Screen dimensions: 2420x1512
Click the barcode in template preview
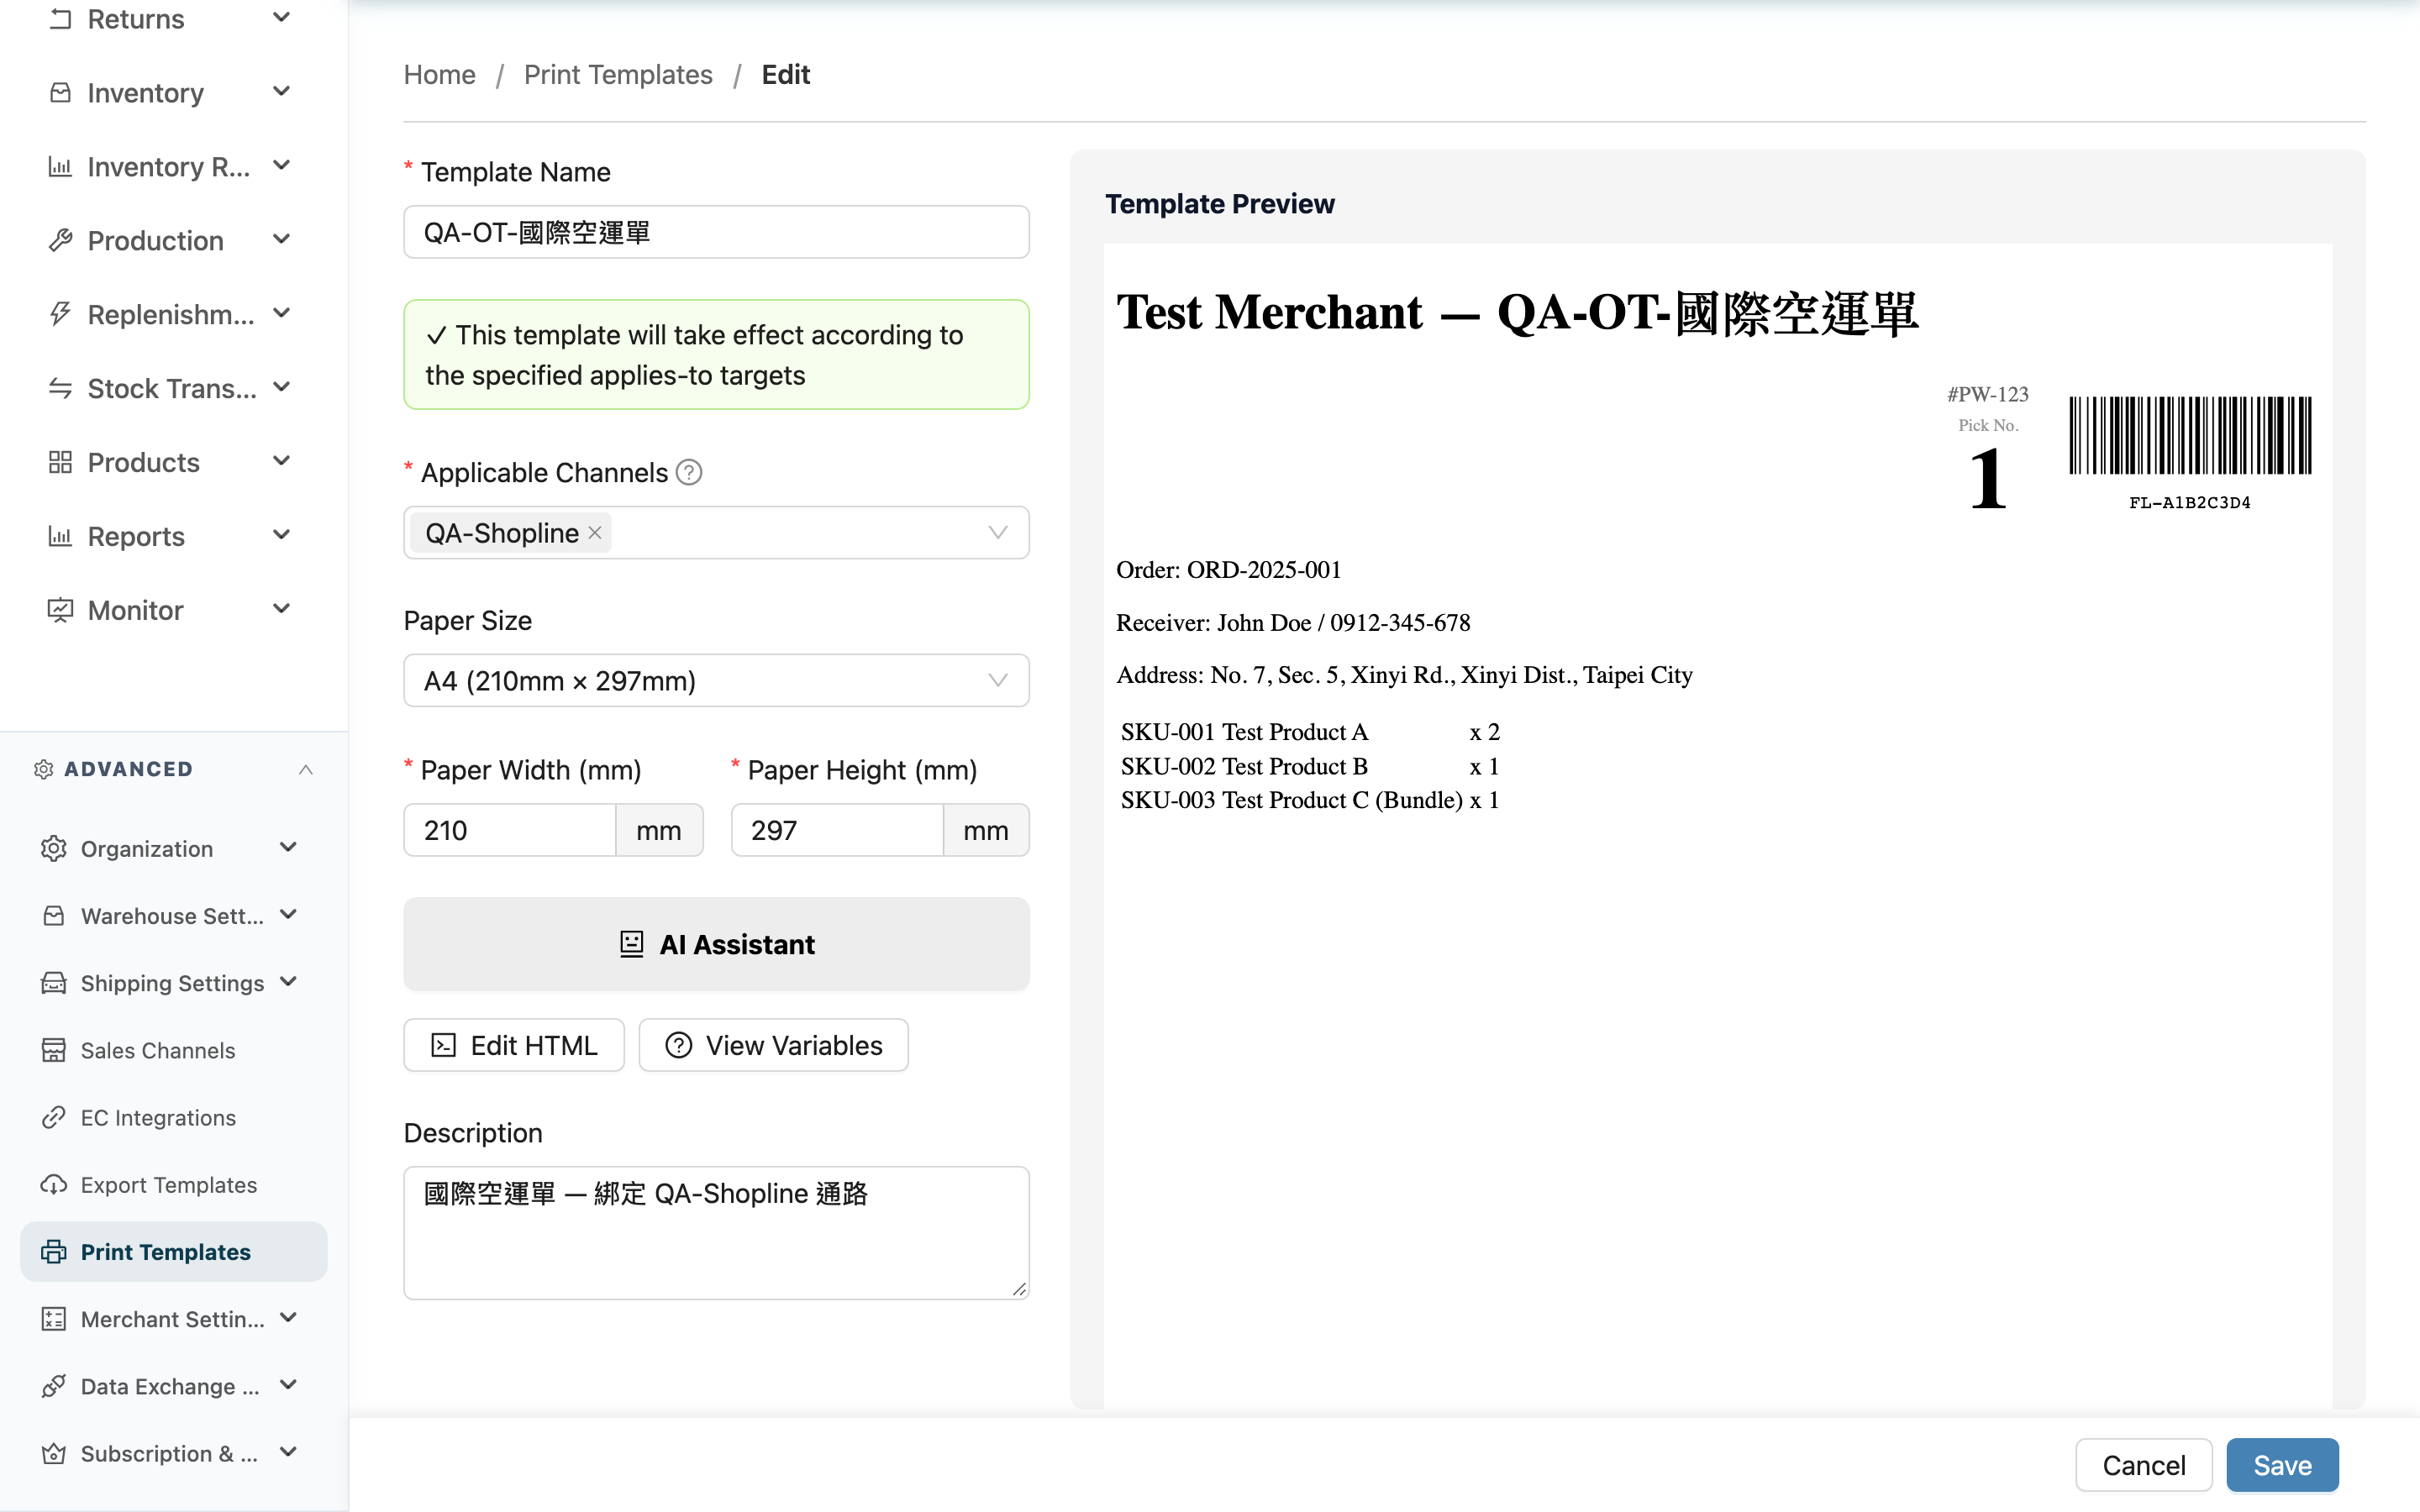[x=2190, y=436]
